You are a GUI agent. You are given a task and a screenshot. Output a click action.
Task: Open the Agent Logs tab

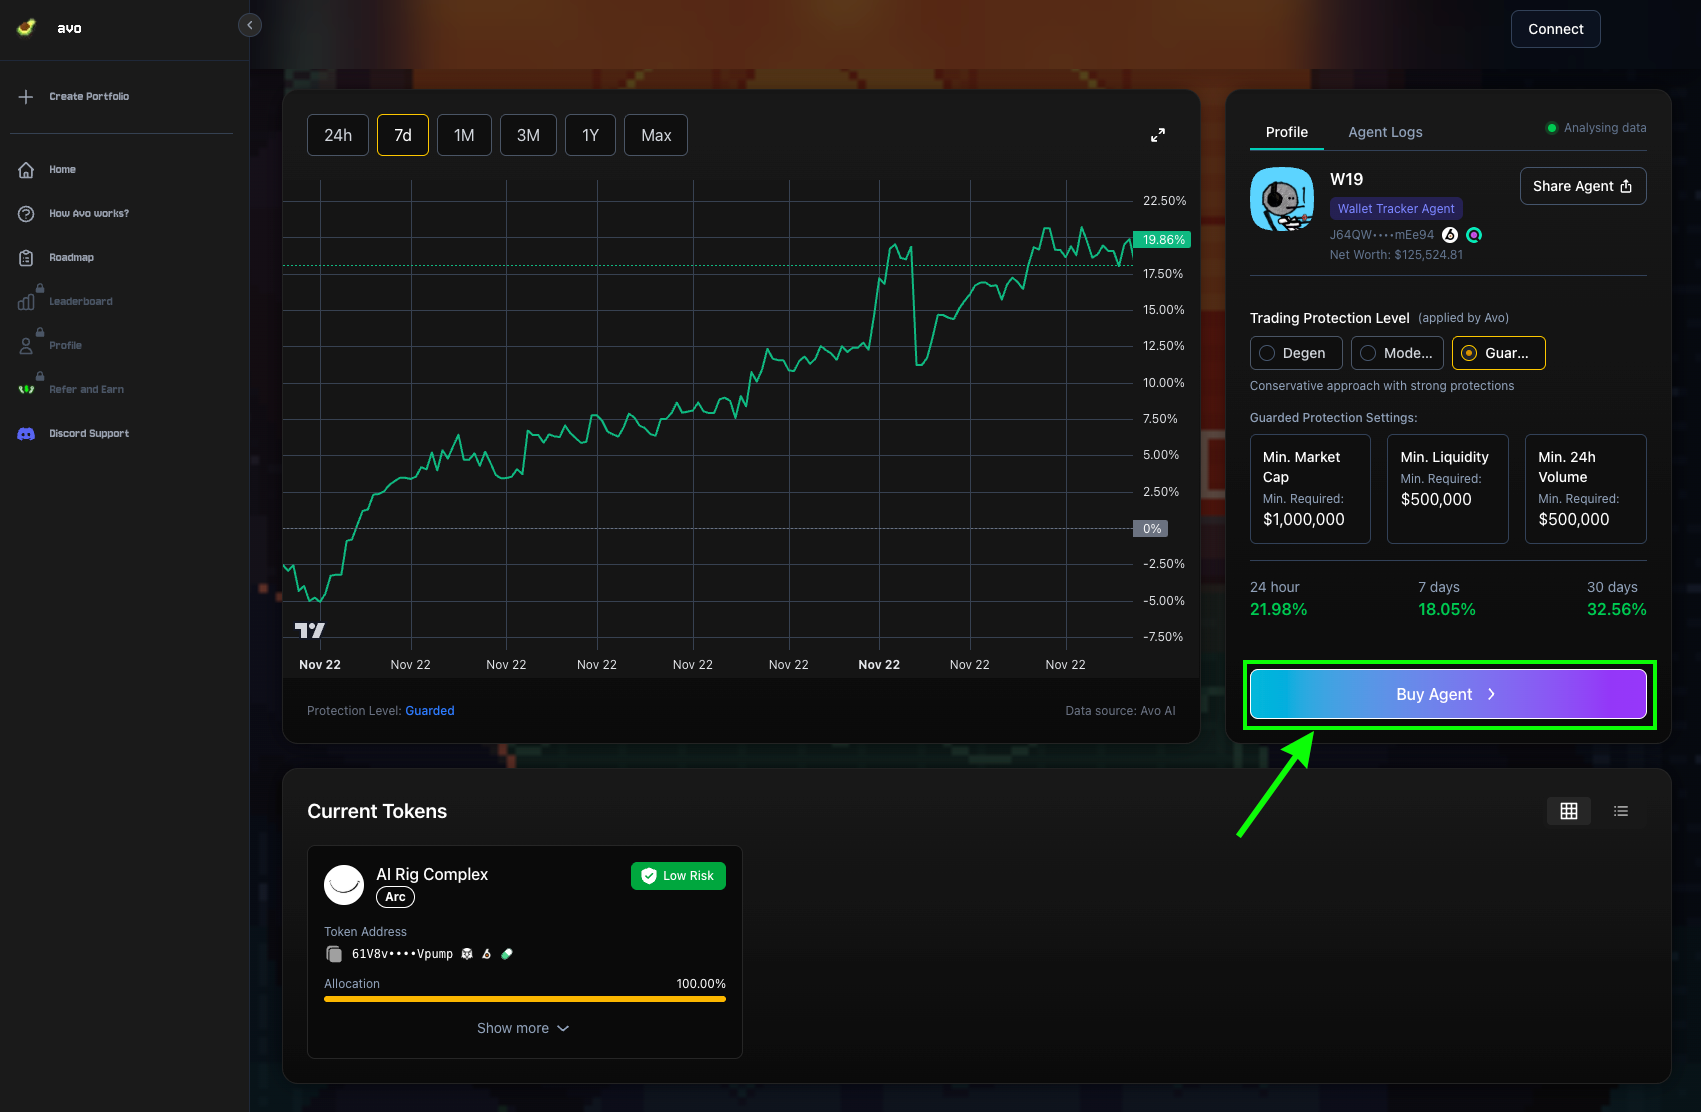(1384, 132)
